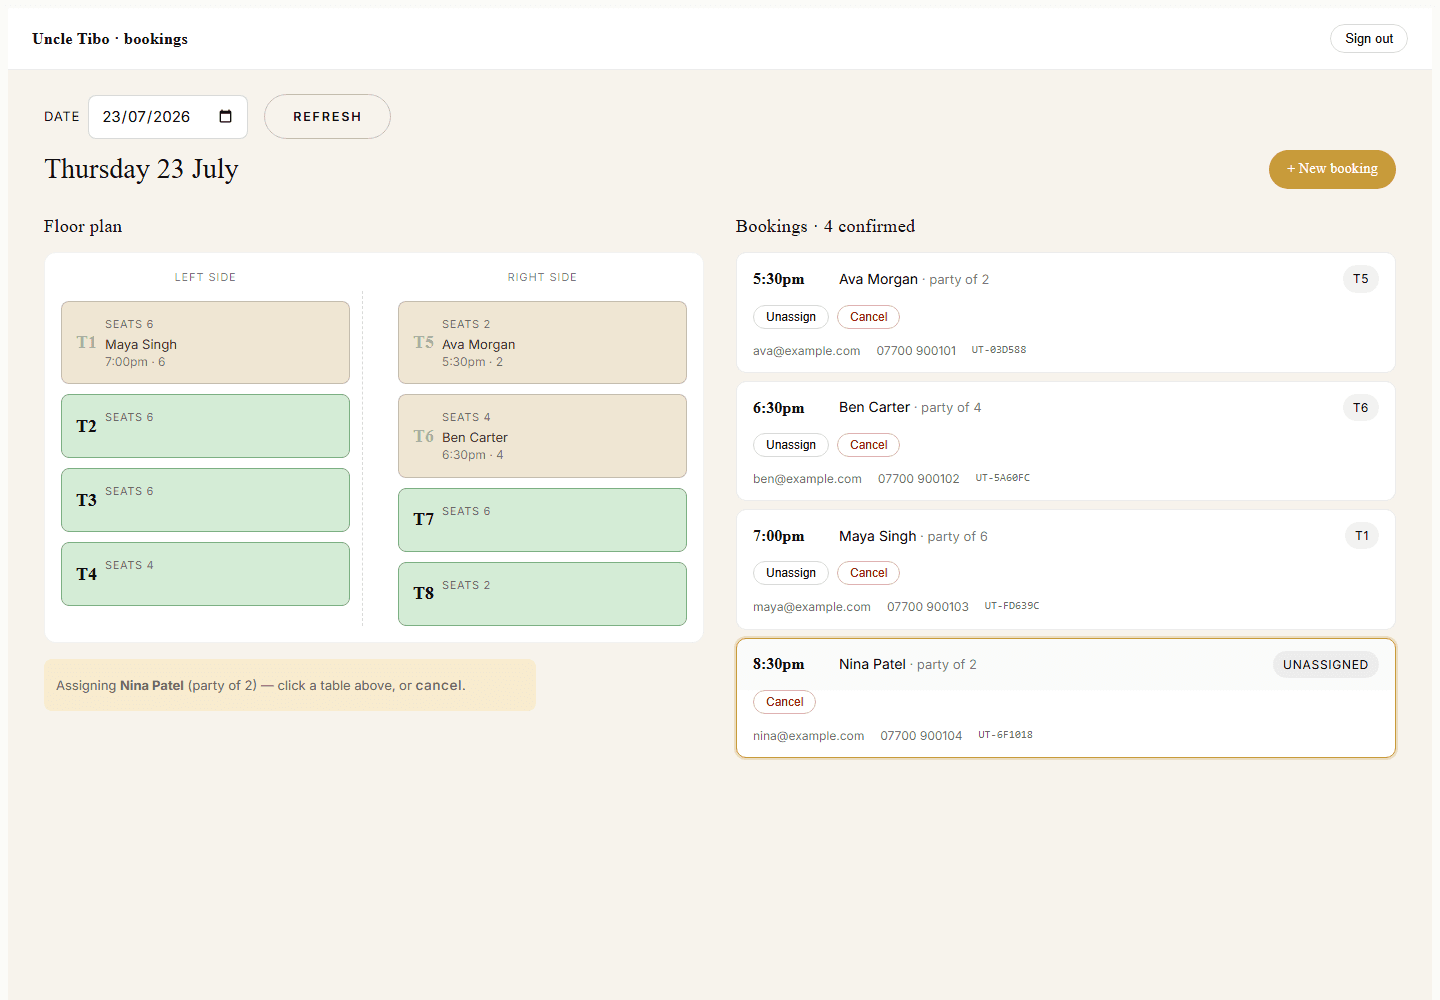Select table T8 with 2 seats

542,594
